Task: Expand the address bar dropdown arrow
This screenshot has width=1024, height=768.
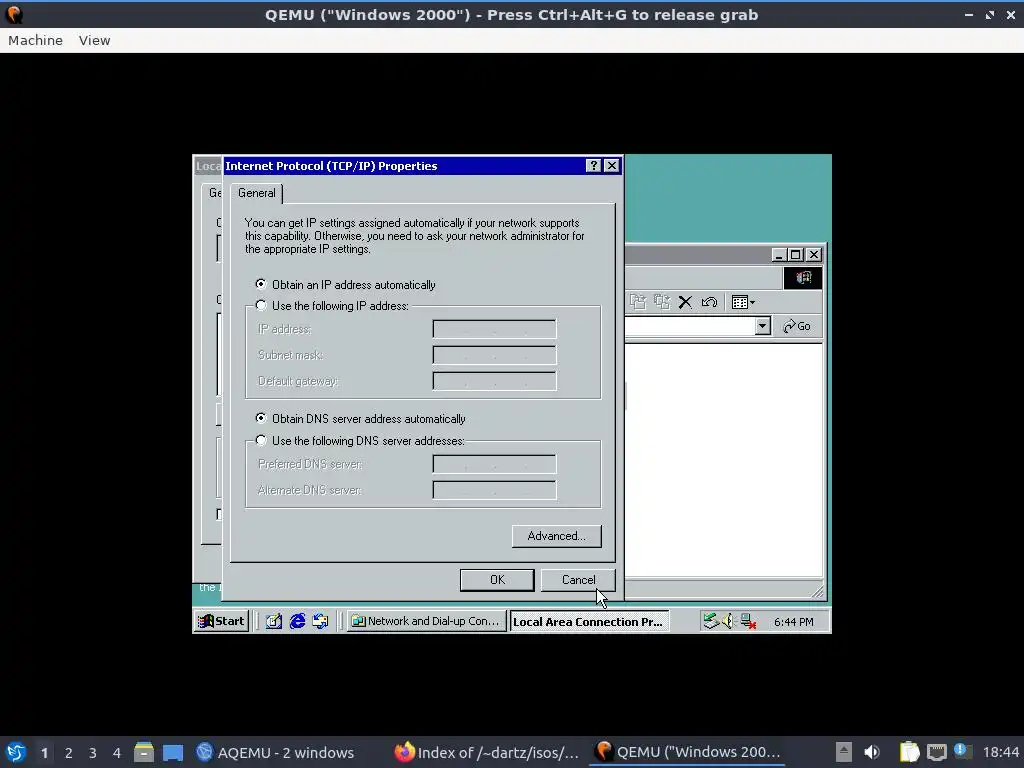Action: (x=762, y=326)
